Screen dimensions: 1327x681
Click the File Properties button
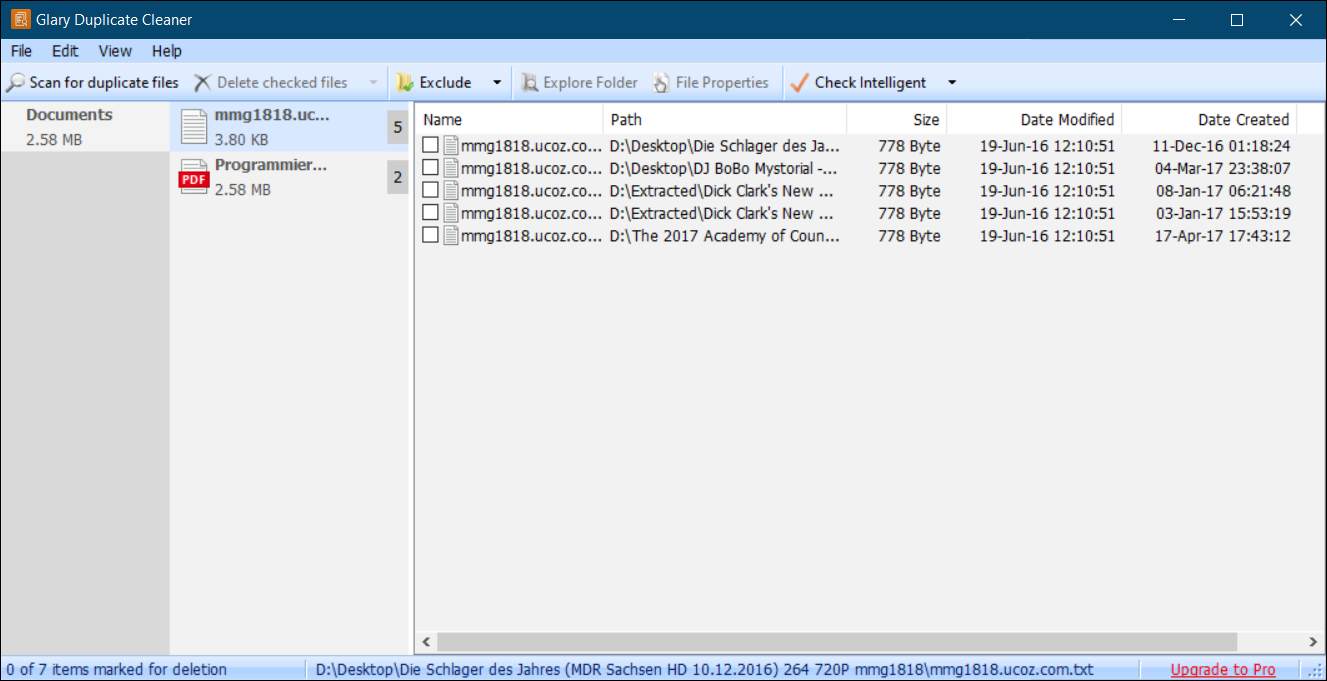click(x=711, y=83)
